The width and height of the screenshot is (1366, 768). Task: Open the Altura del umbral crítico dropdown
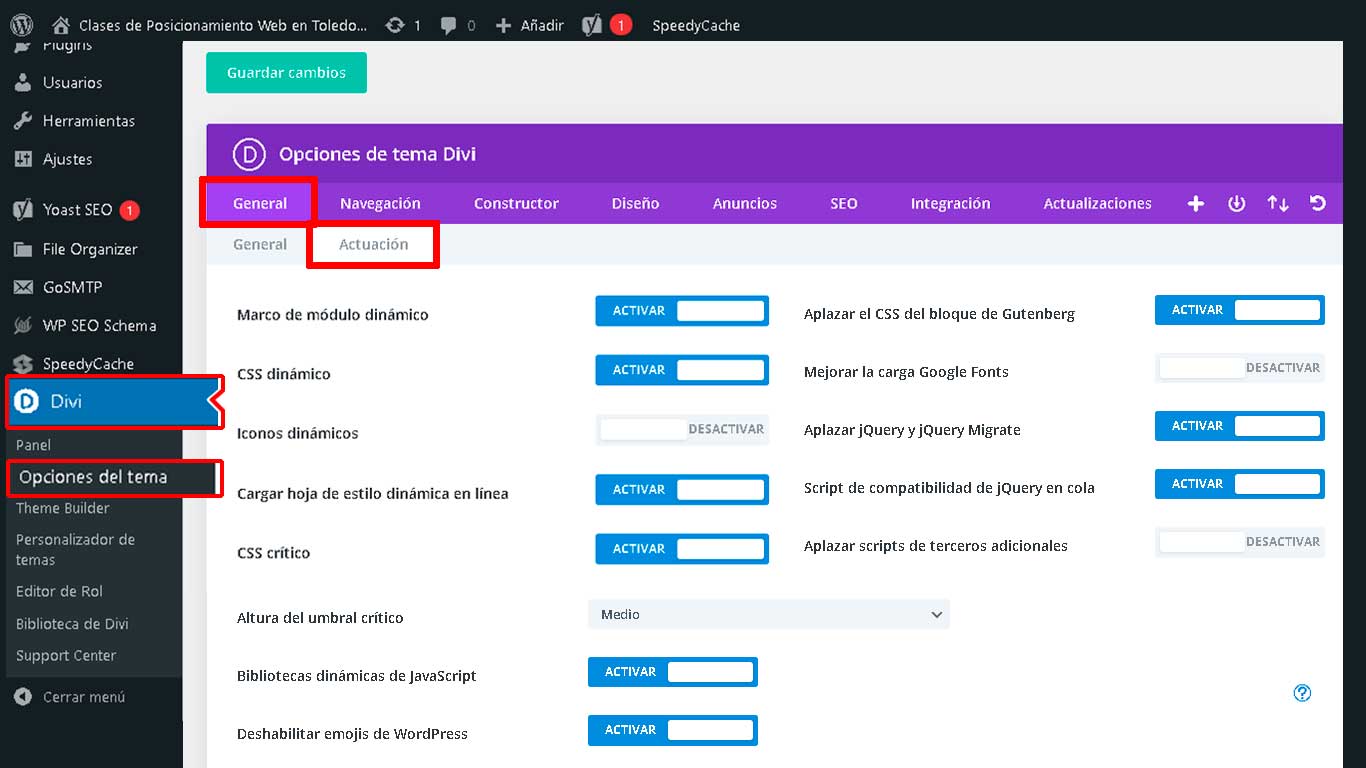[x=768, y=614]
